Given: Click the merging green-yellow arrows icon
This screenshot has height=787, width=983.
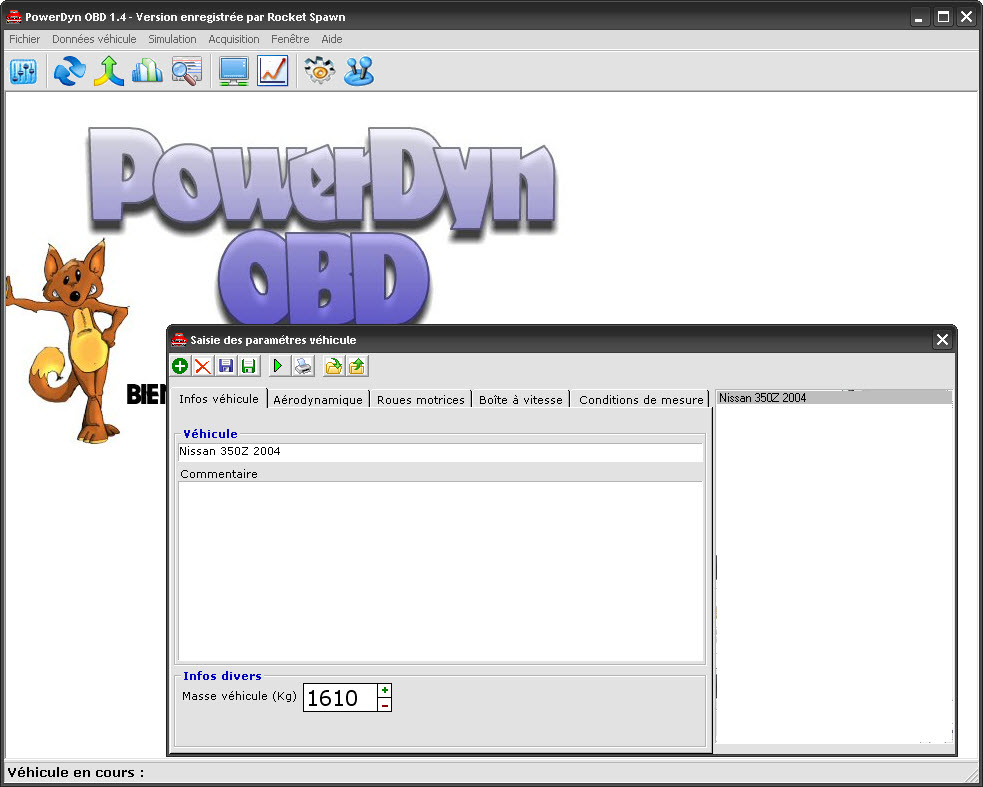Looking at the screenshot, I should click(108, 71).
